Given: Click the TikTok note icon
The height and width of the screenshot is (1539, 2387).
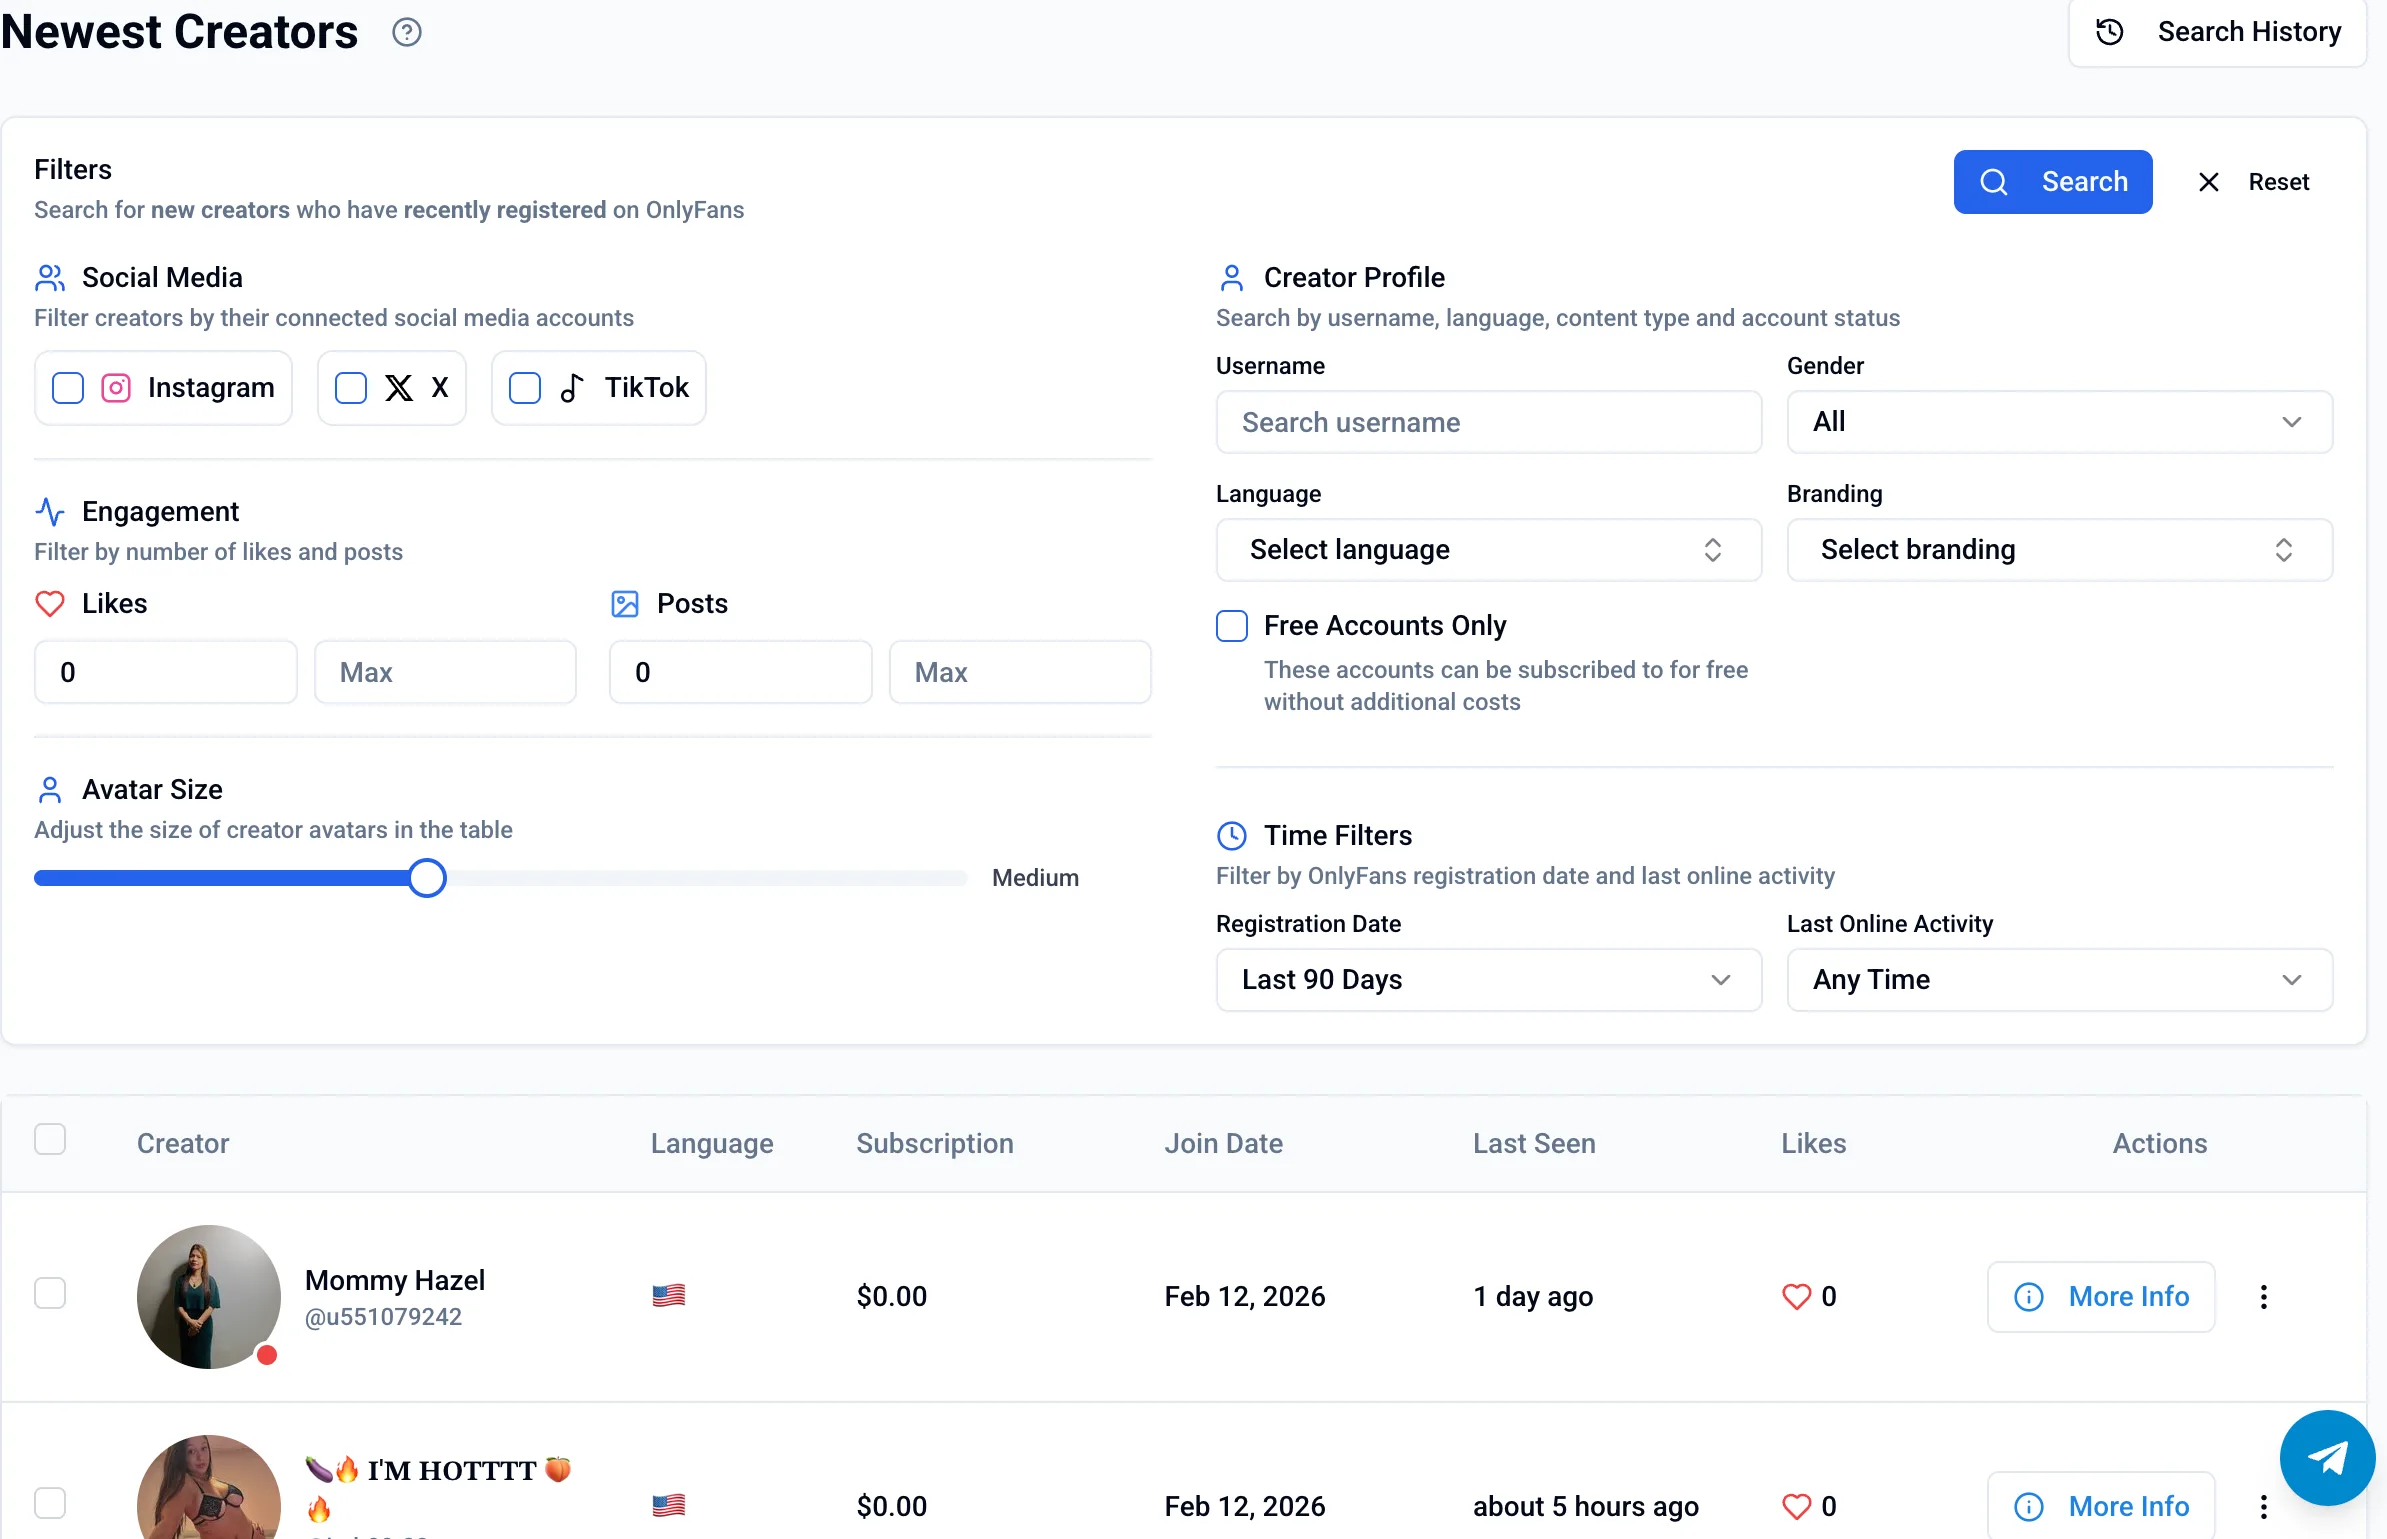Looking at the screenshot, I should (572, 388).
